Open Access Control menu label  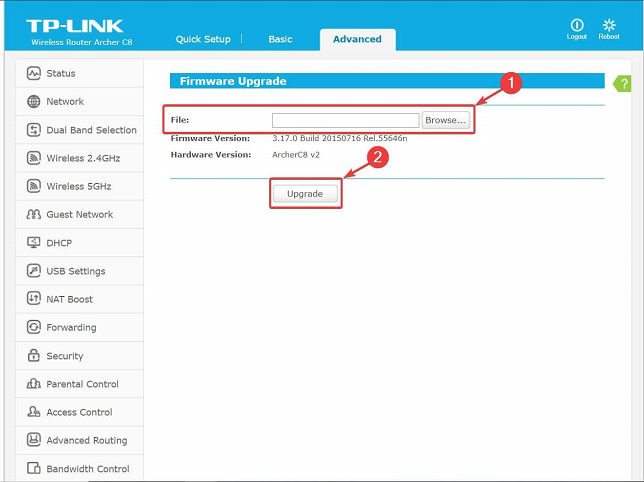point(79,412)
